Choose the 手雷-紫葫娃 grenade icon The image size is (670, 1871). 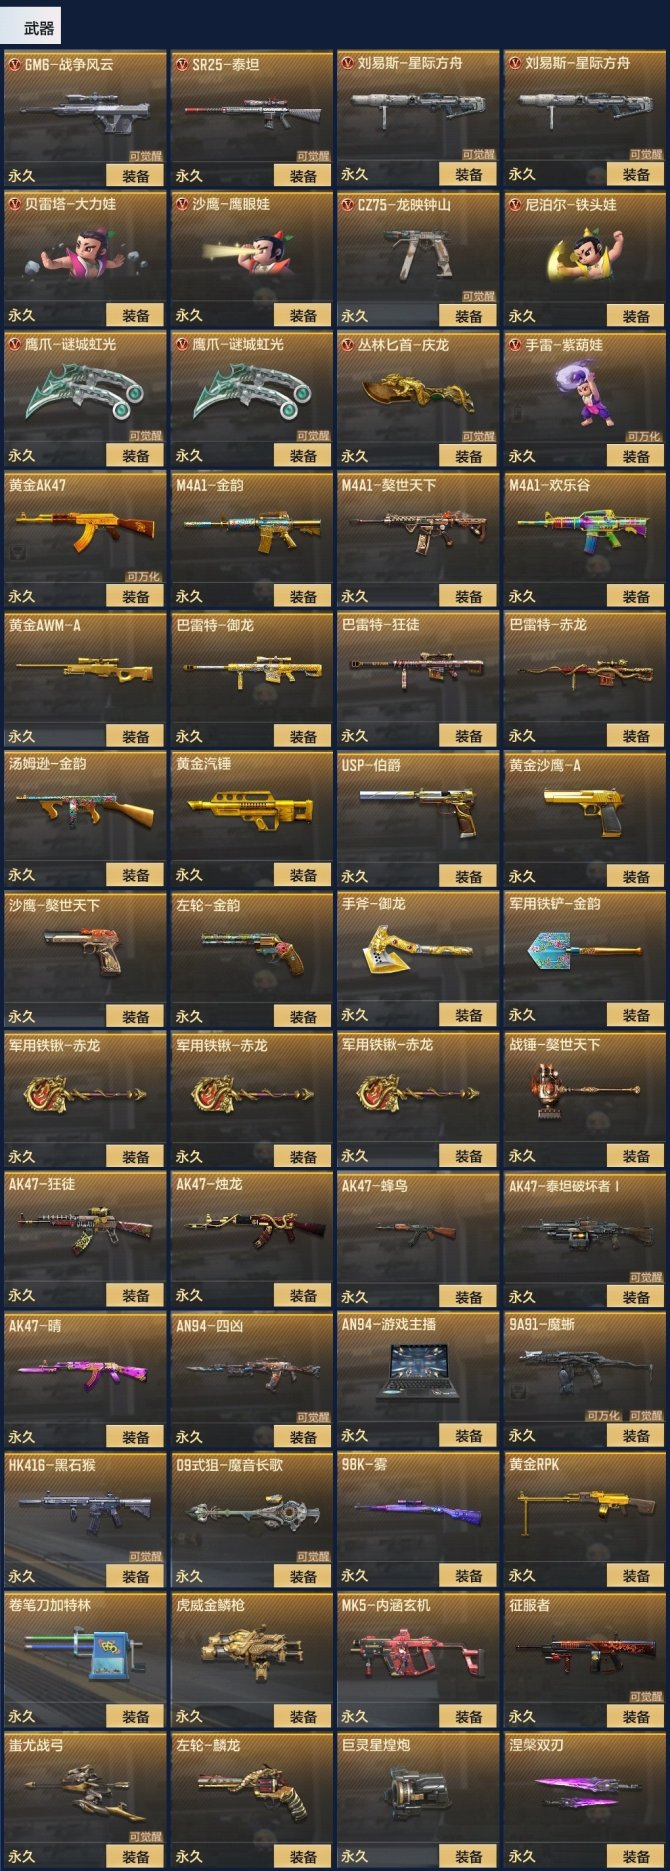point(585,394)
